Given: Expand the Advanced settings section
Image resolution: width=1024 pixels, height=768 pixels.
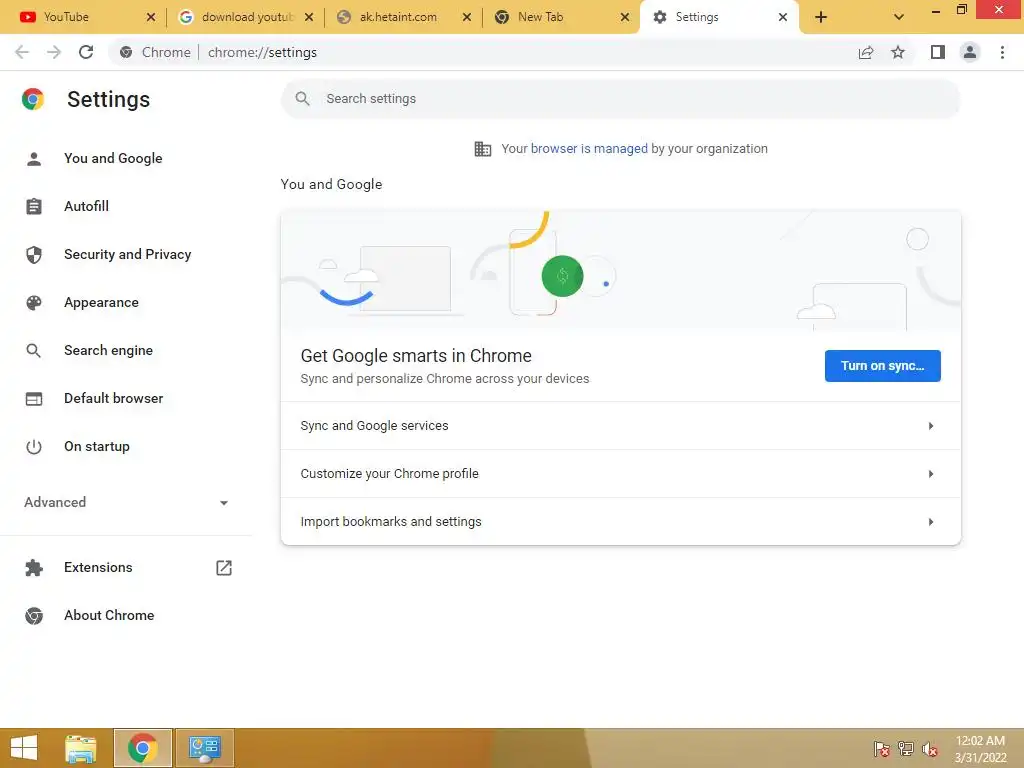Looking at the screenshot, I should click(127, 502).
